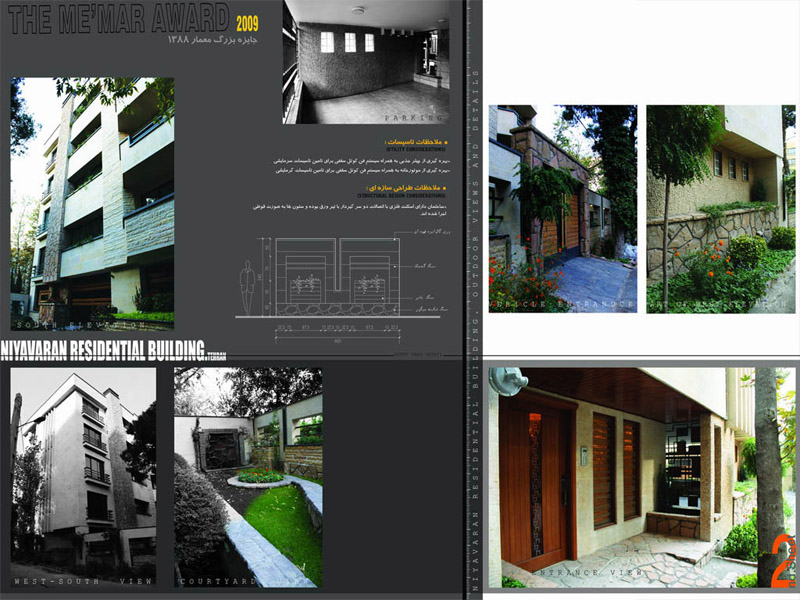Image resolution: width=800 pixels, height=600 pixels.
Task: Open the entrance view wooden door photo
Action: 640,478
